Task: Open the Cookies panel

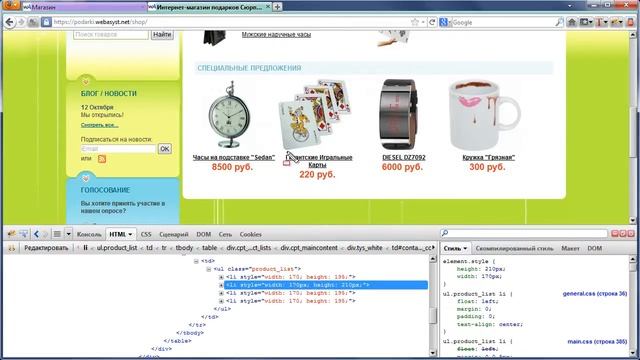Action: click(251, 234)
